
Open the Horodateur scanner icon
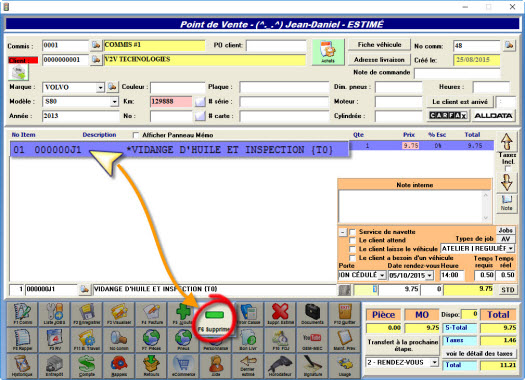click(280, 366)
